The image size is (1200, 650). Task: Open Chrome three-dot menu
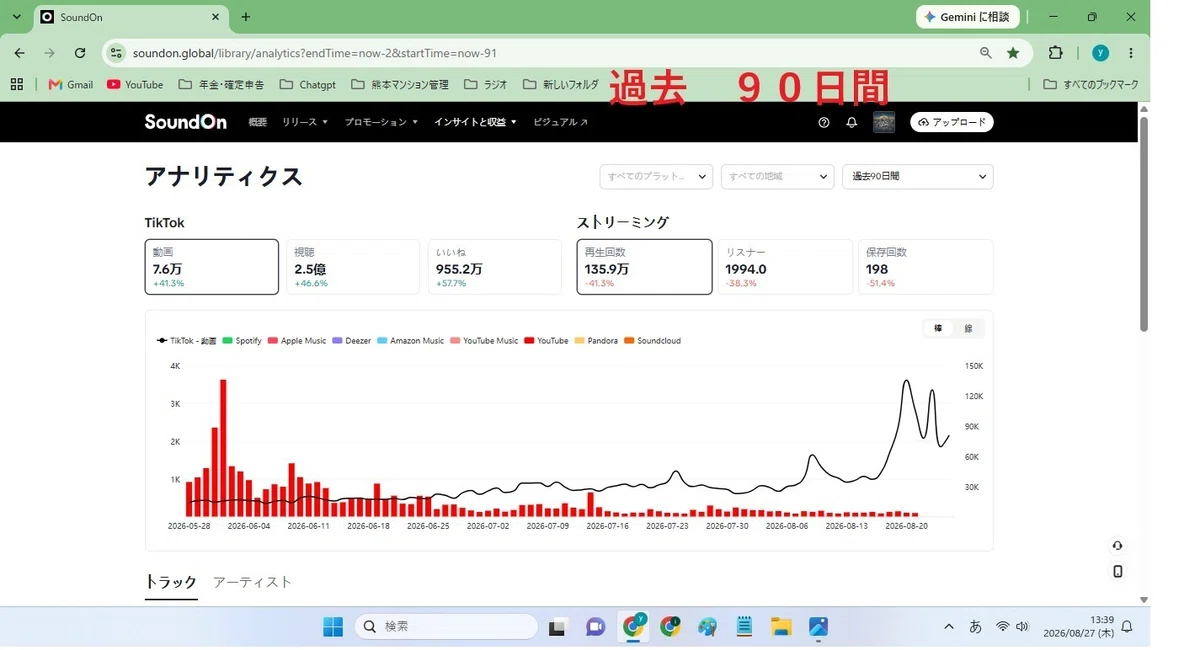(1131, 53)
